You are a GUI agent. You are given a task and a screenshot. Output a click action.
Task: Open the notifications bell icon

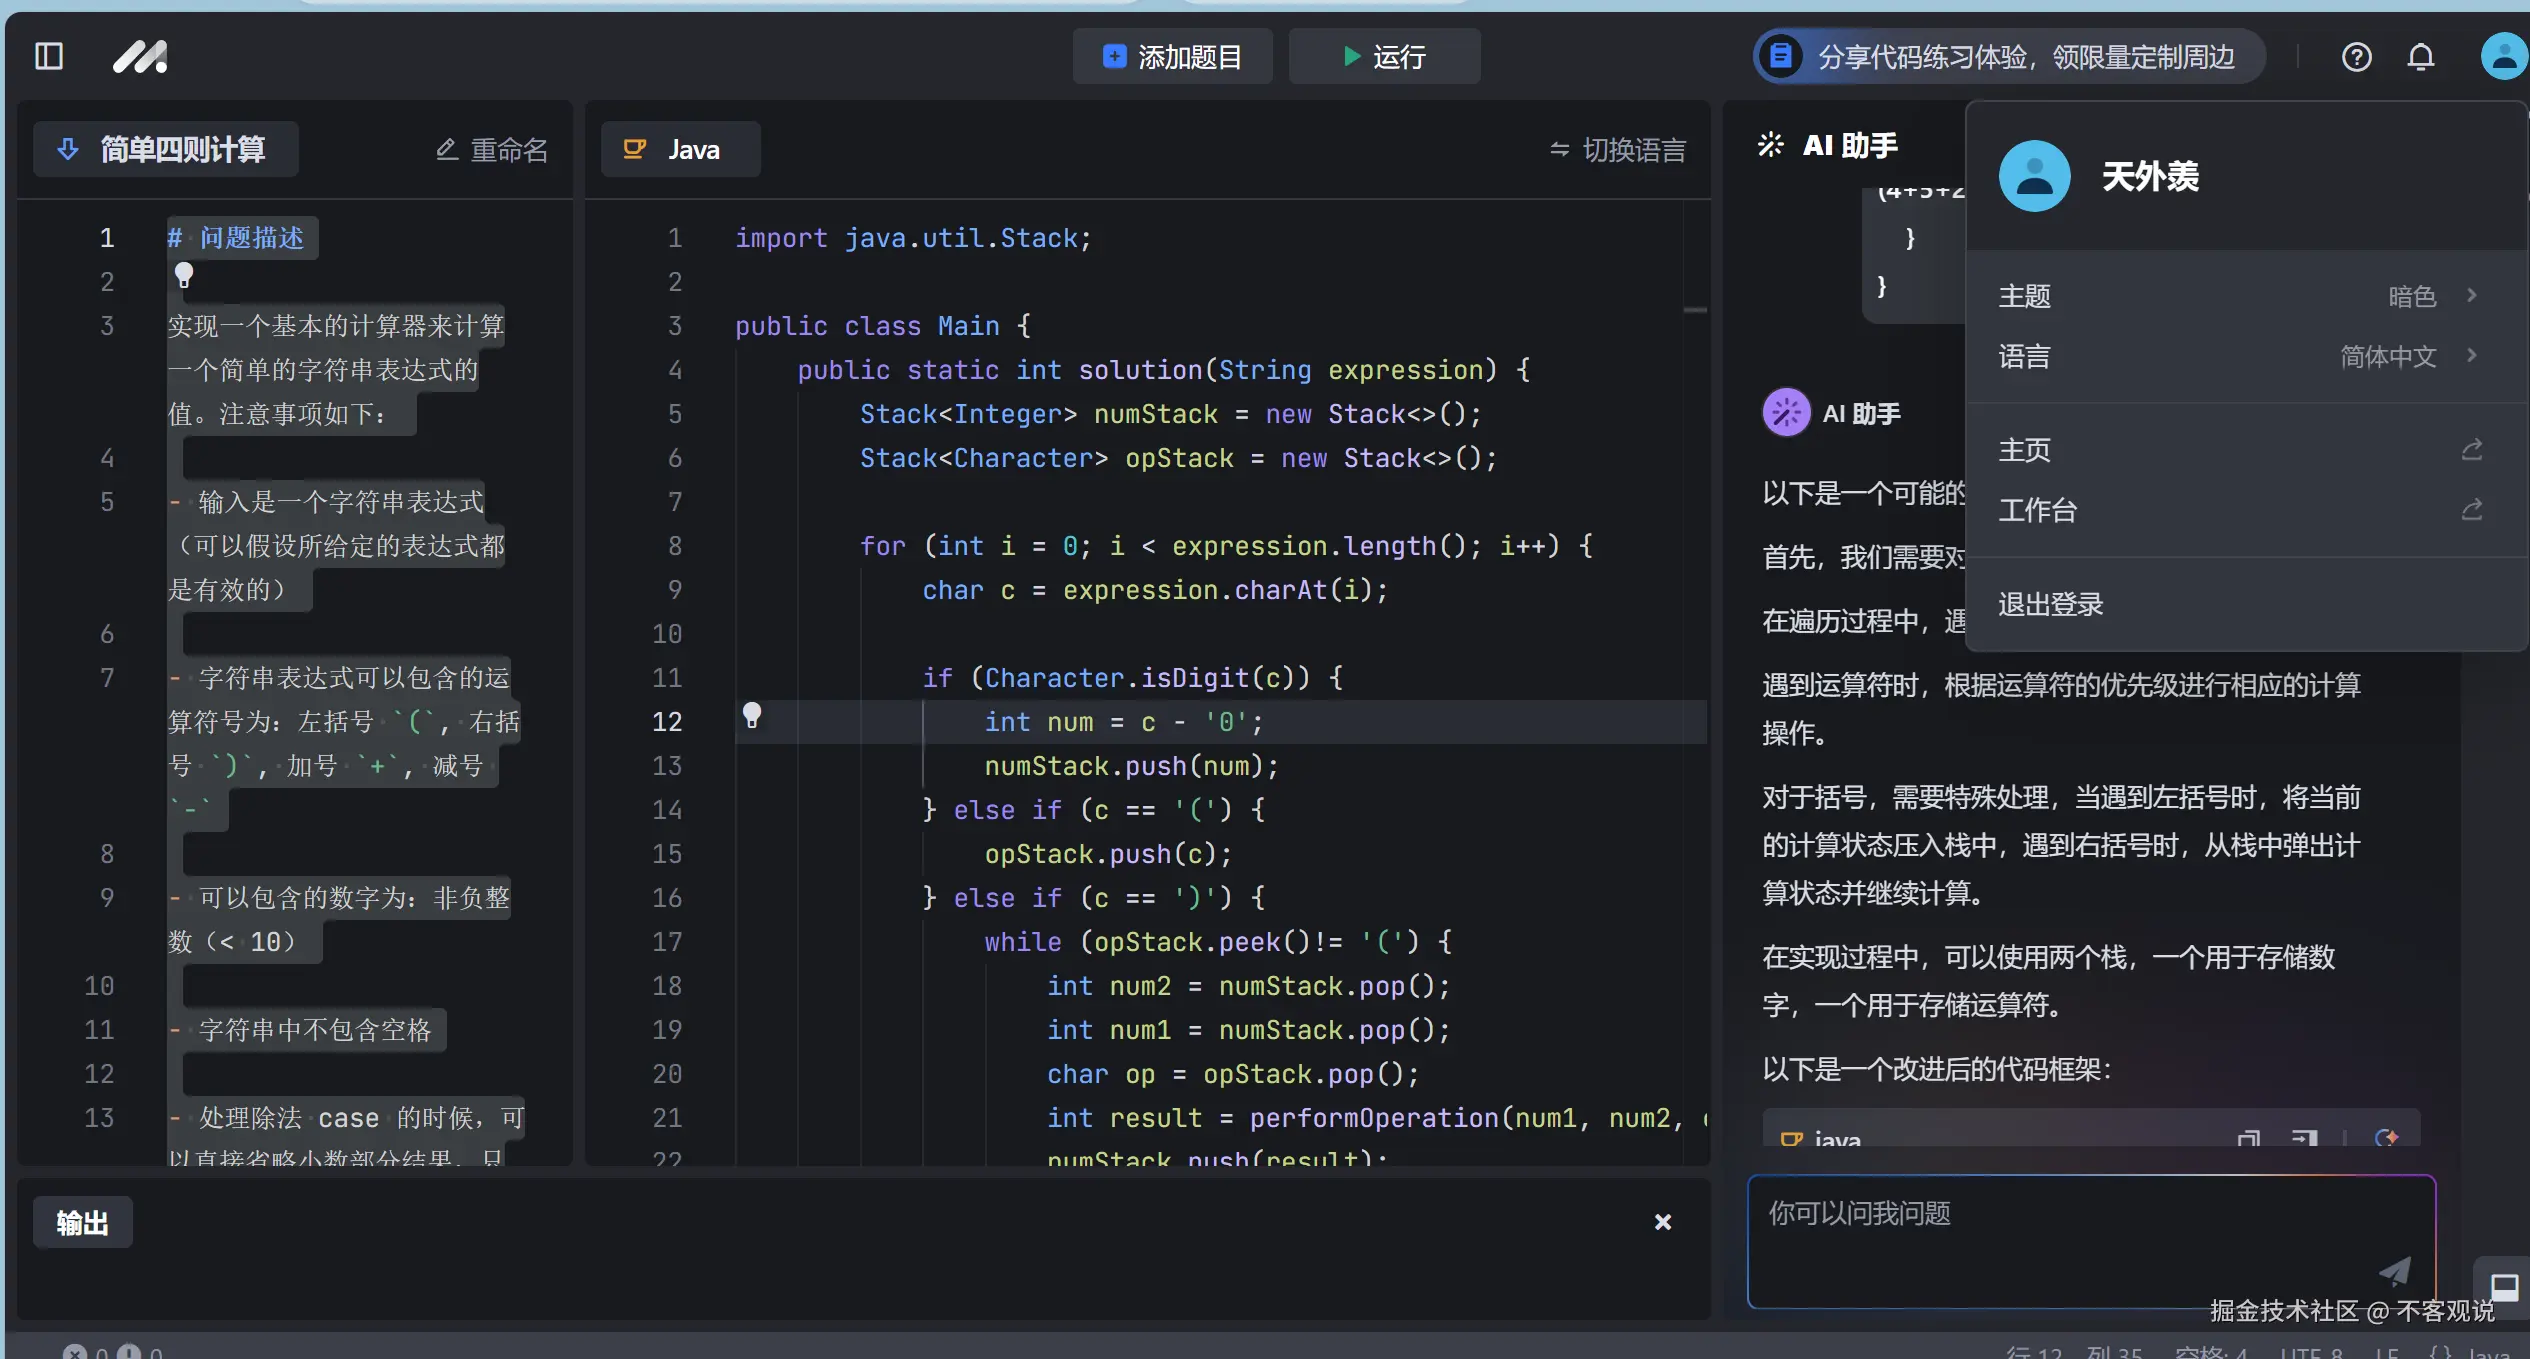[x=2421, y=57]
